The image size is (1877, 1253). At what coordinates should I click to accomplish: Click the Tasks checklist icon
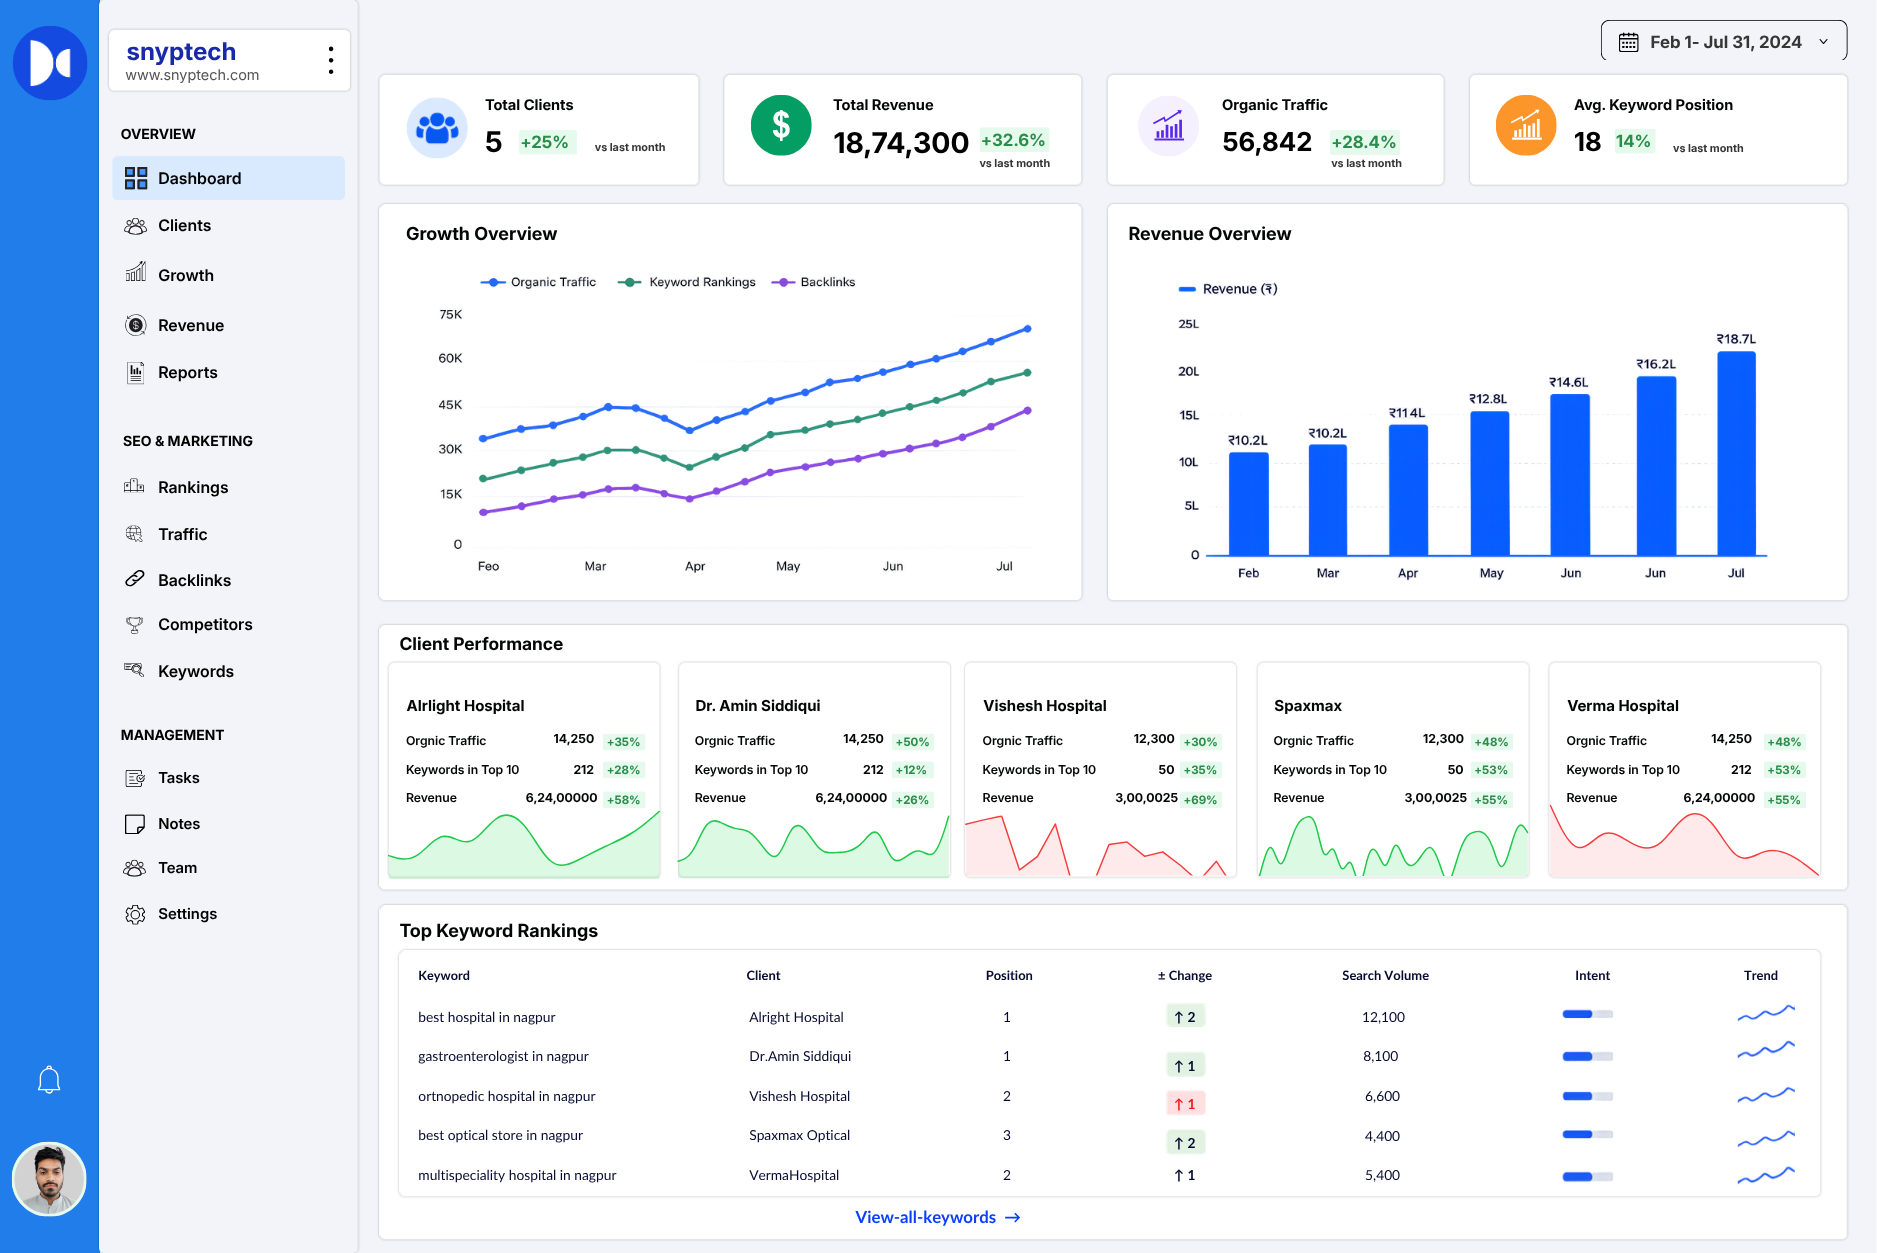coord(135,778)
